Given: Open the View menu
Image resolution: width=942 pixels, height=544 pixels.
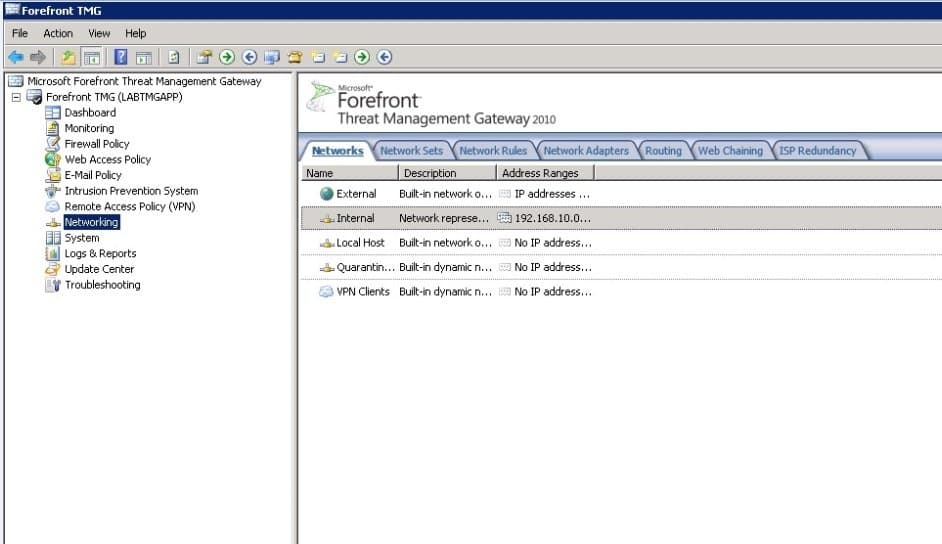Looking at the screenshot, I should pos(99,33).
